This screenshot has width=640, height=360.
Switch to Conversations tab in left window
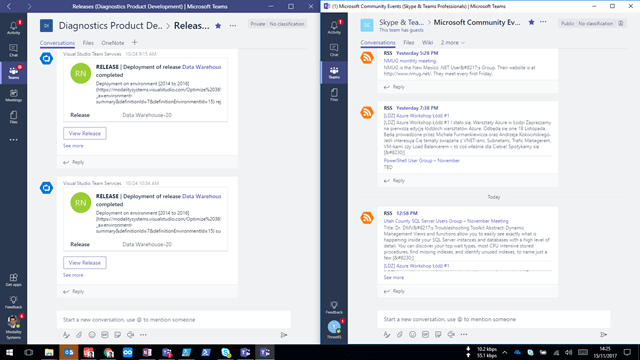tap(57, 43)
